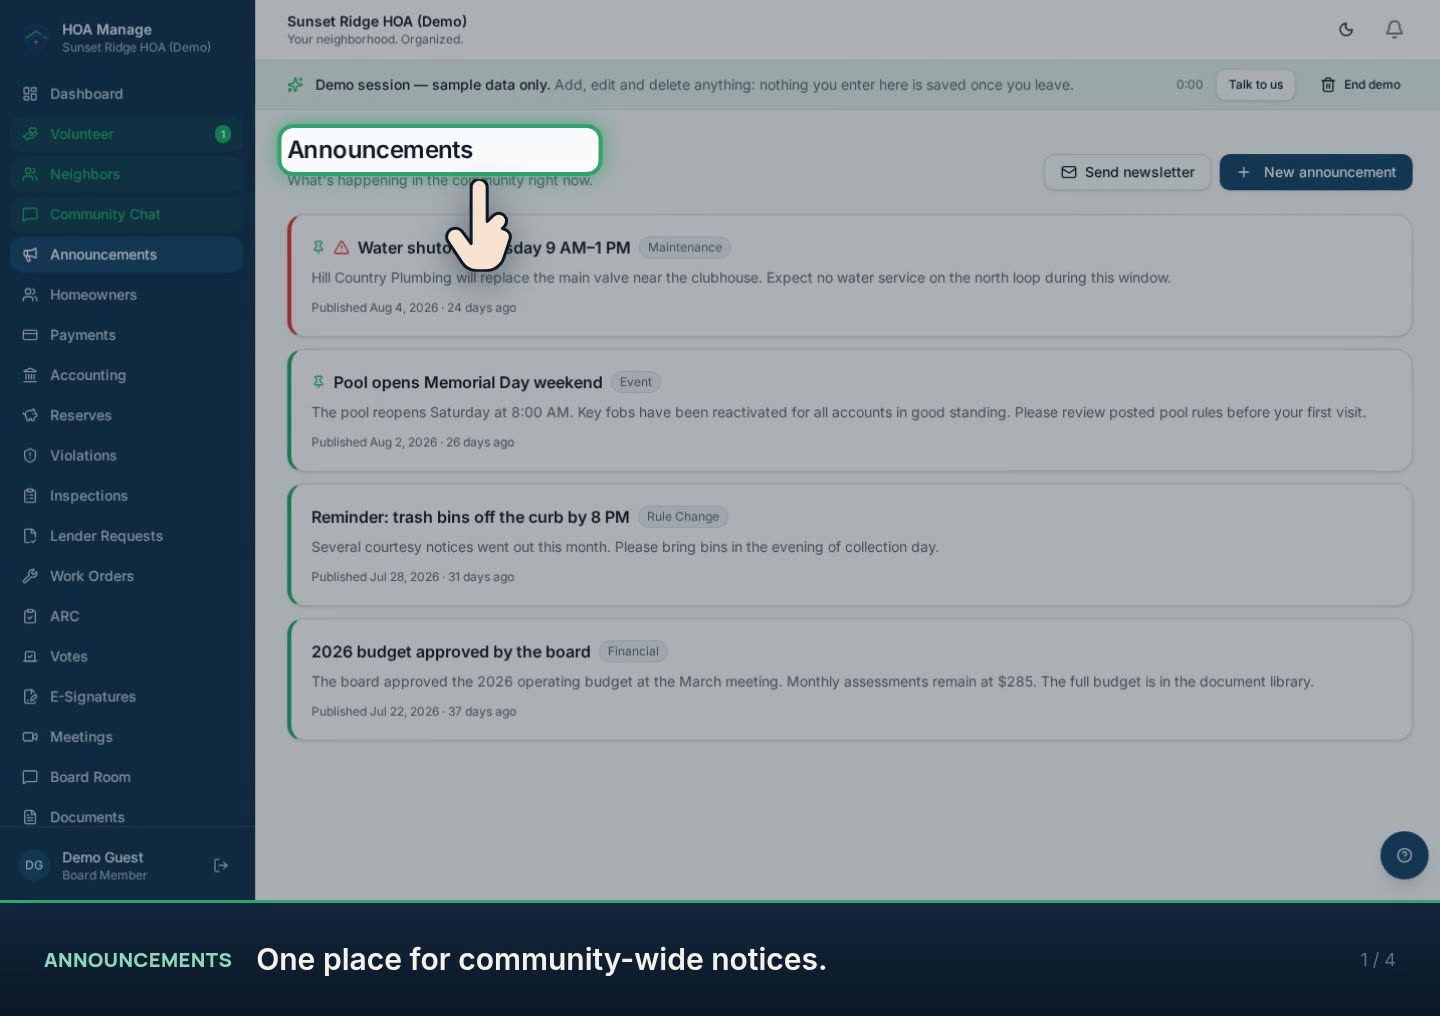Create a New announcement
Viewport: 1440px width, 1016px height.
click(1316, 172)
